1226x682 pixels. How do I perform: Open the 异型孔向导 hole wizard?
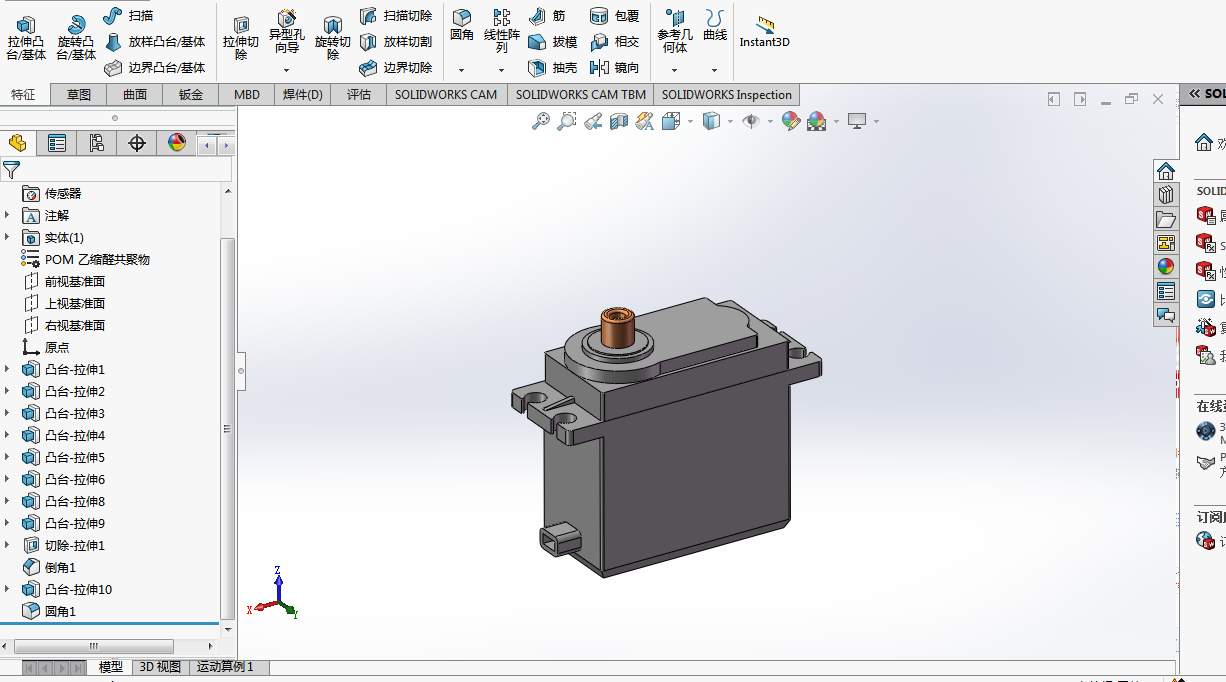[287, 32]
